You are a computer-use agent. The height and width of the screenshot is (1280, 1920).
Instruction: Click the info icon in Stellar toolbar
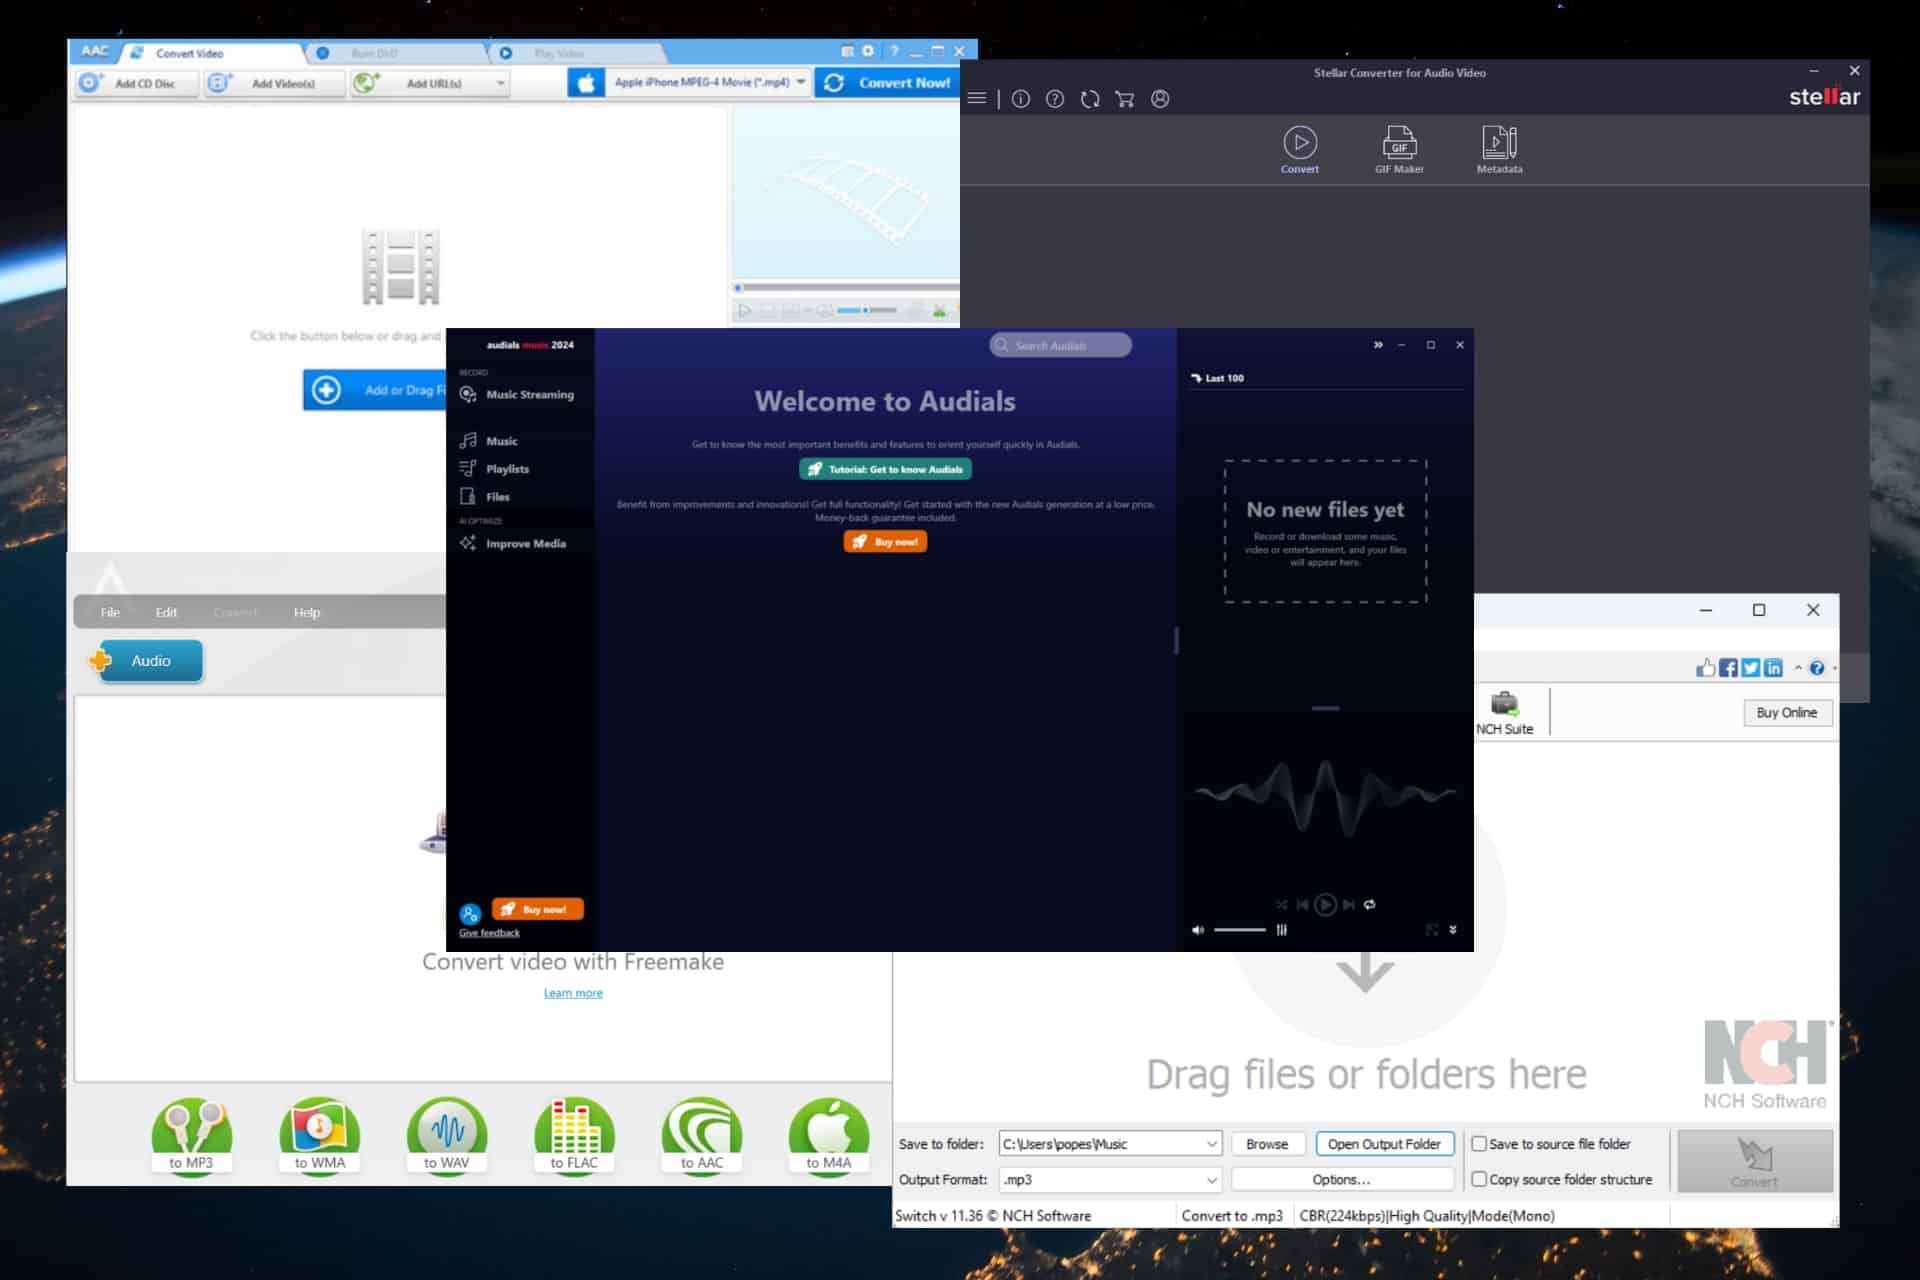pyautogui.click(x=1020, y=99)
